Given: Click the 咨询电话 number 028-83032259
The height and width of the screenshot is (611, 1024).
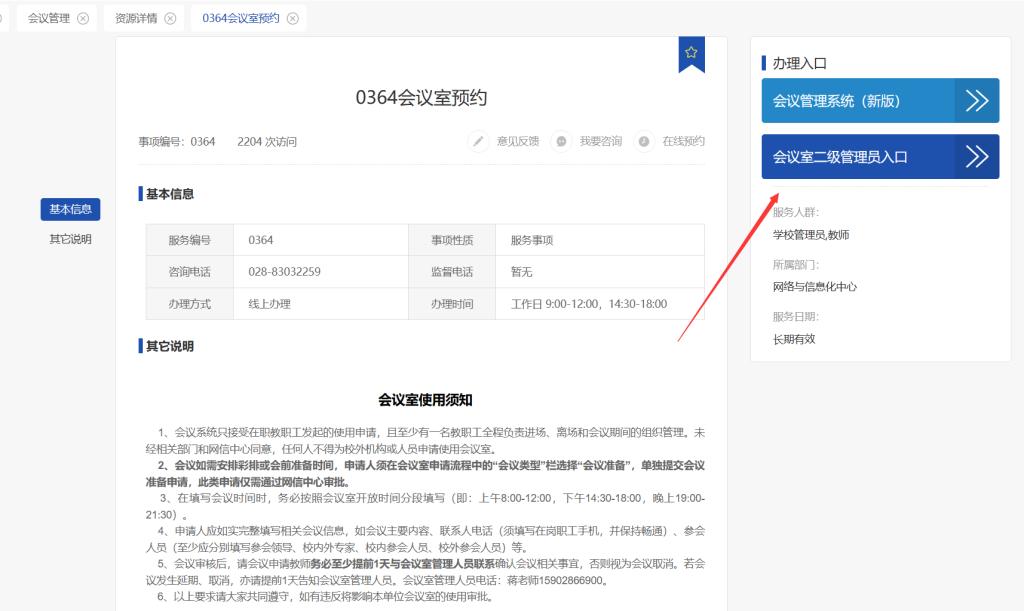Looking at the screenshot, I should 284,271.
